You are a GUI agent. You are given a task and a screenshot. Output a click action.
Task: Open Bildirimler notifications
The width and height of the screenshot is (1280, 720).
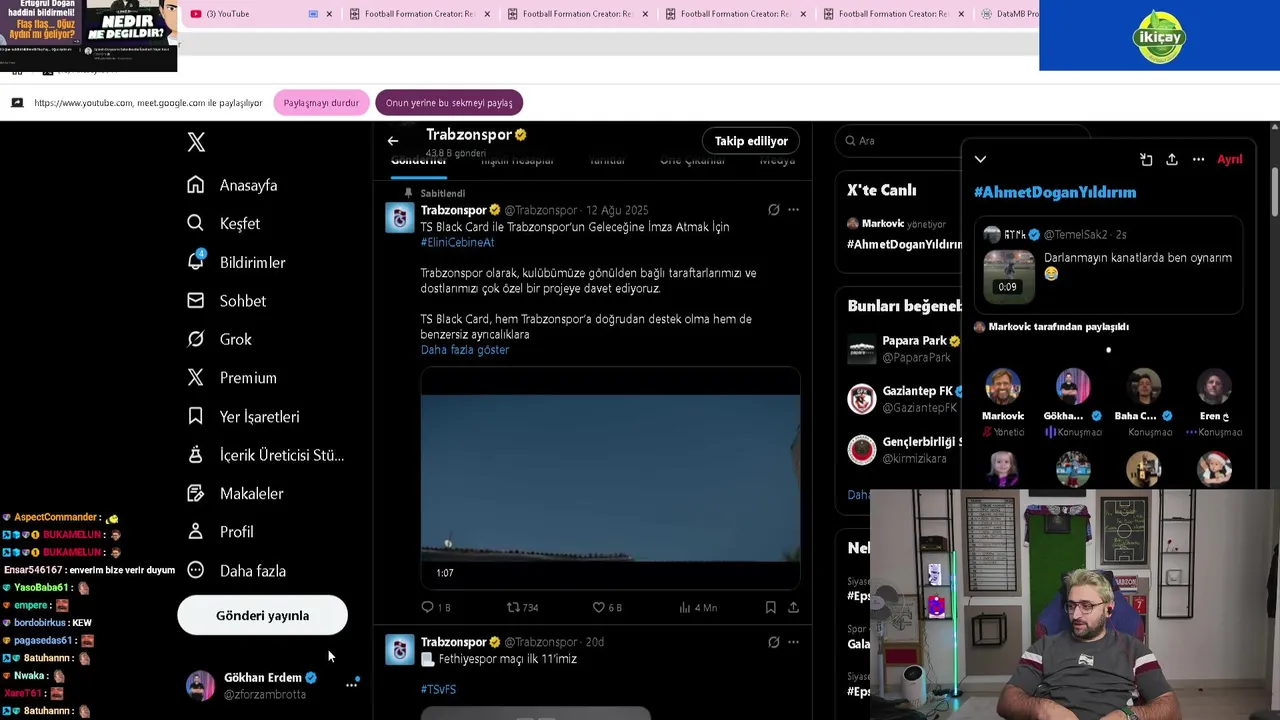coord(237,262)
